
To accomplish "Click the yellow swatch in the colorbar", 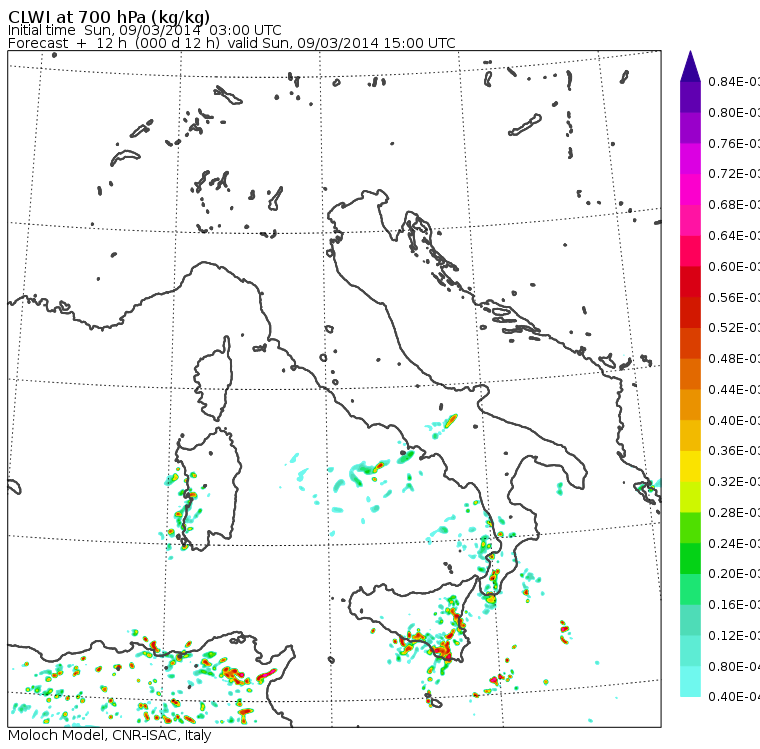I will [x=690, y=466].
